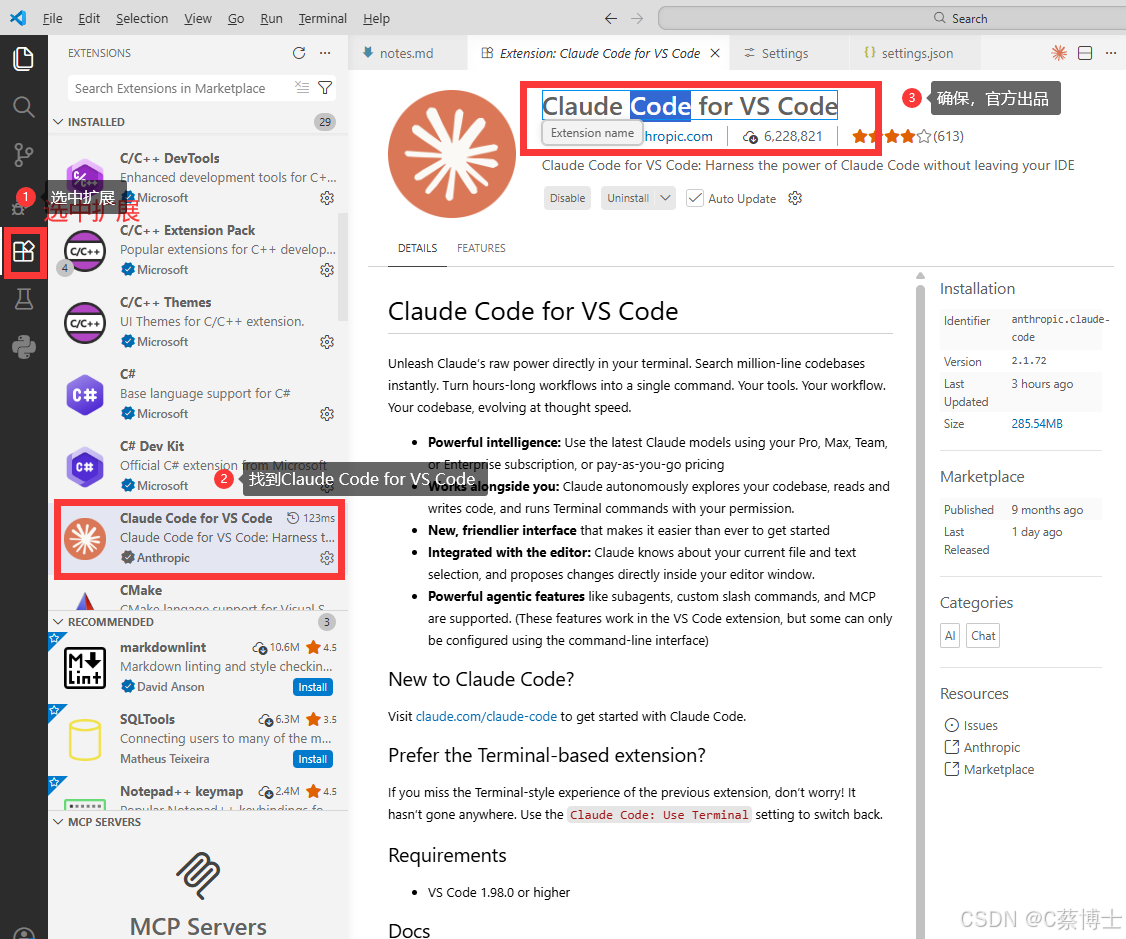Open the Edit menu
Screen dimensions: 1126x939
point(89,19)
